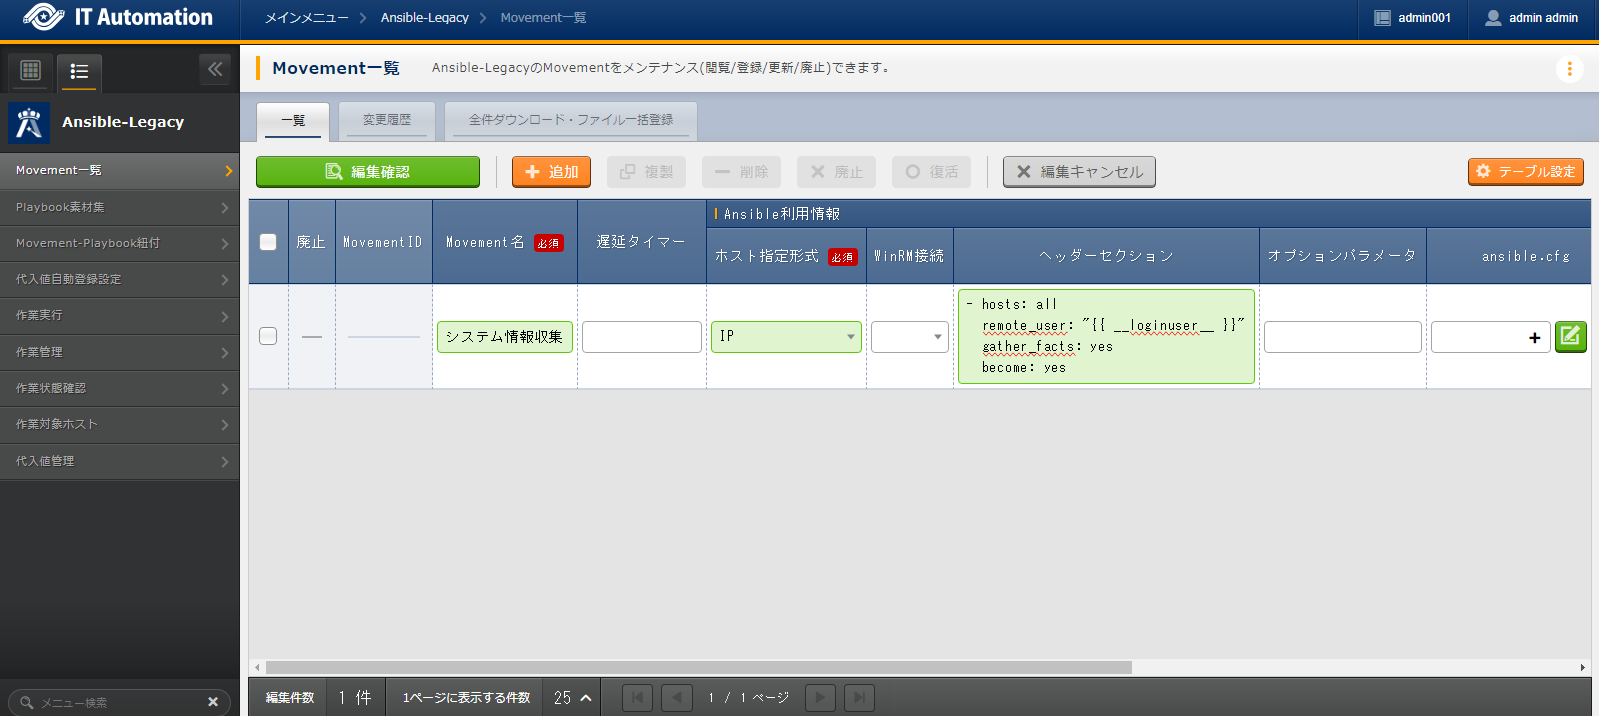The width and height of the screenshot is (1599, 716).
Task: Clear menu search with the X icon
Action: pos(213,702)
